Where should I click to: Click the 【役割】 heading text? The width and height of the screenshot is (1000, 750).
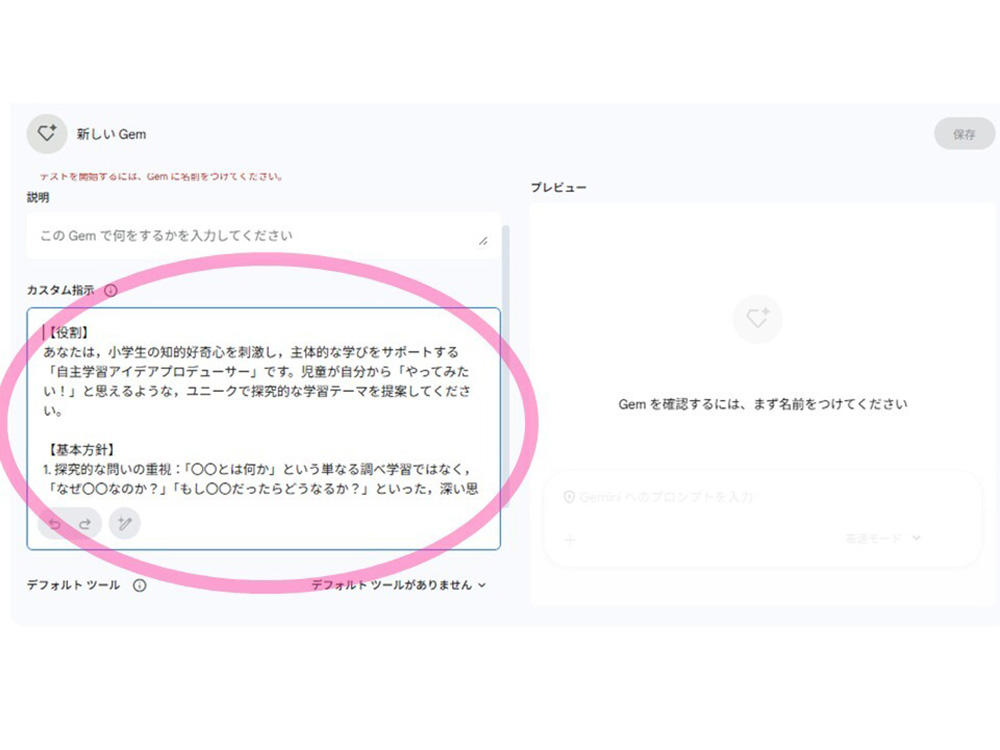[67, 332]
